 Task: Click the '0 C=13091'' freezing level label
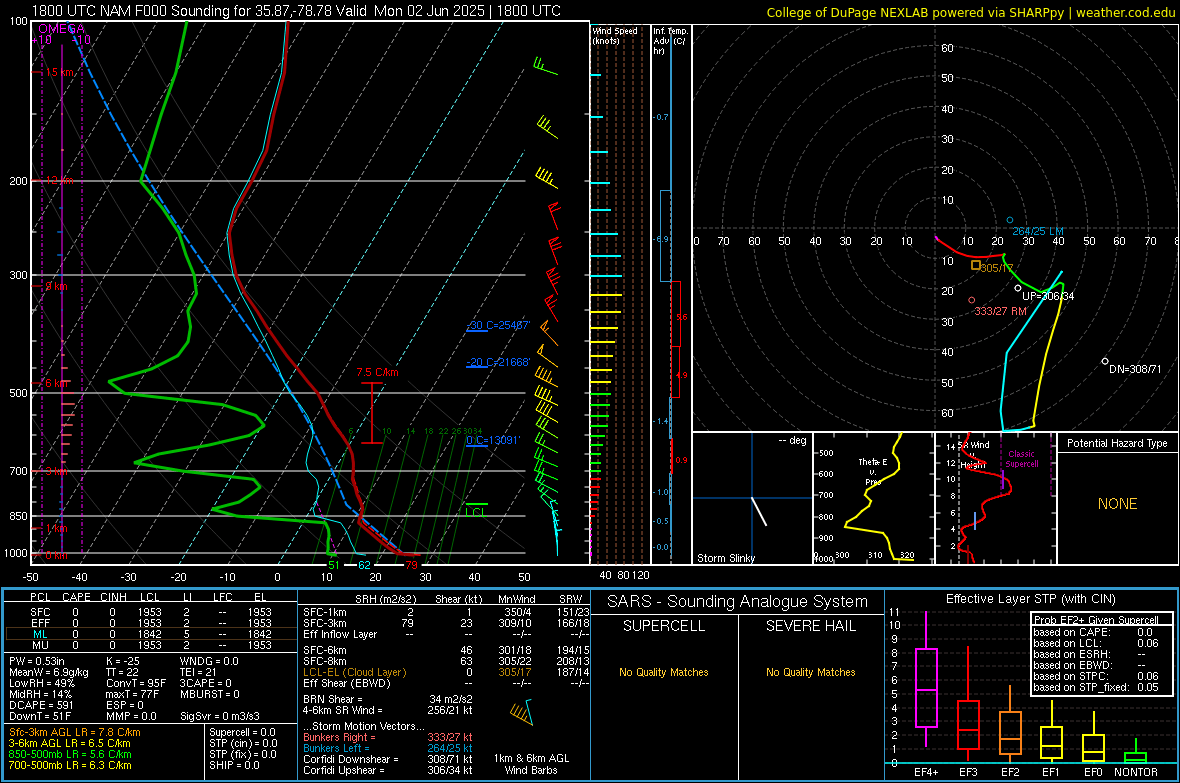pyautogui.click(x=493, y=440)
